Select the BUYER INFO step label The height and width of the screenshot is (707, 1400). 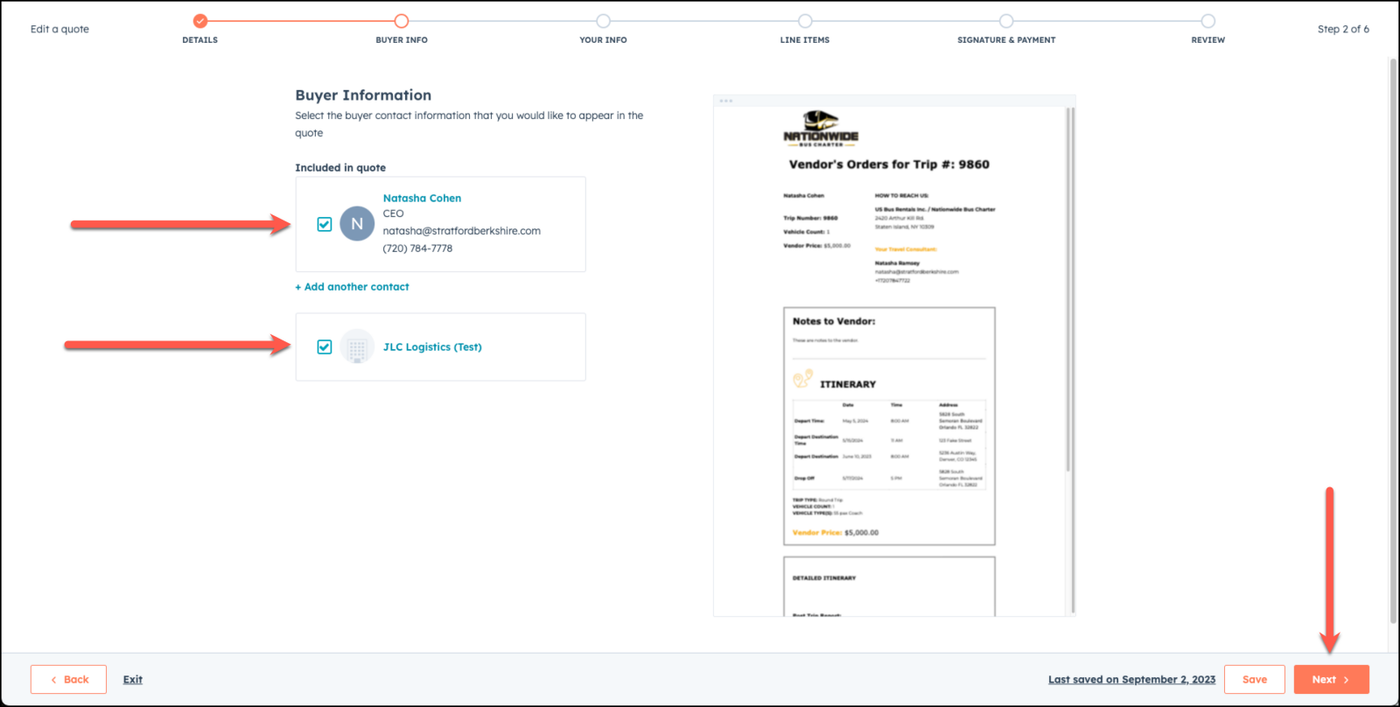coord(402,40)
